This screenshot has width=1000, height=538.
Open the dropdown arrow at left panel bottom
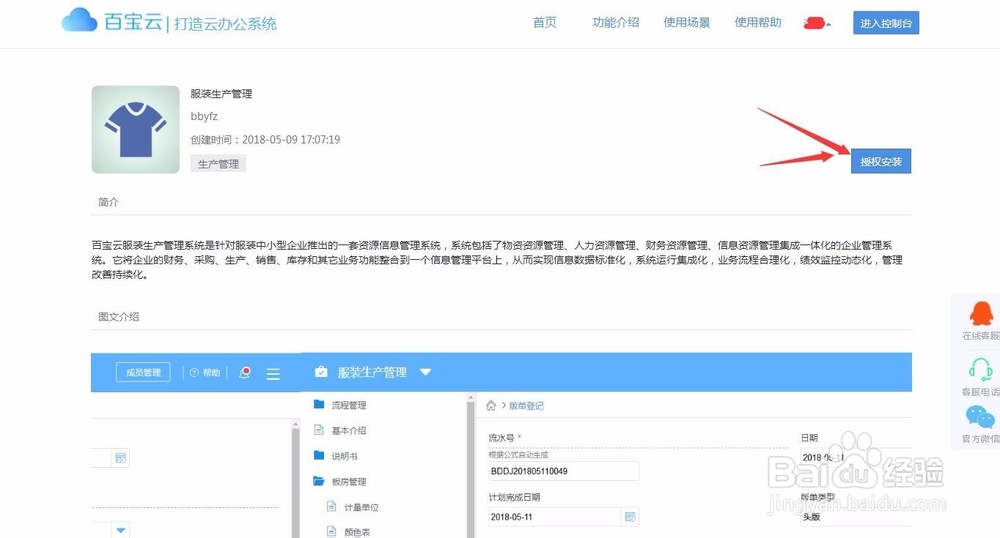coord(121,530)
